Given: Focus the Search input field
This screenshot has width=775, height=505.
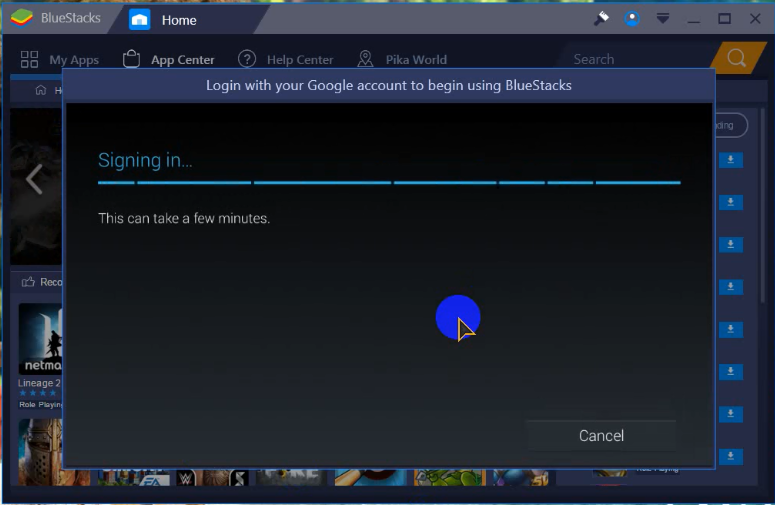Looking at the screenshot, I should [x=638, y=59].
